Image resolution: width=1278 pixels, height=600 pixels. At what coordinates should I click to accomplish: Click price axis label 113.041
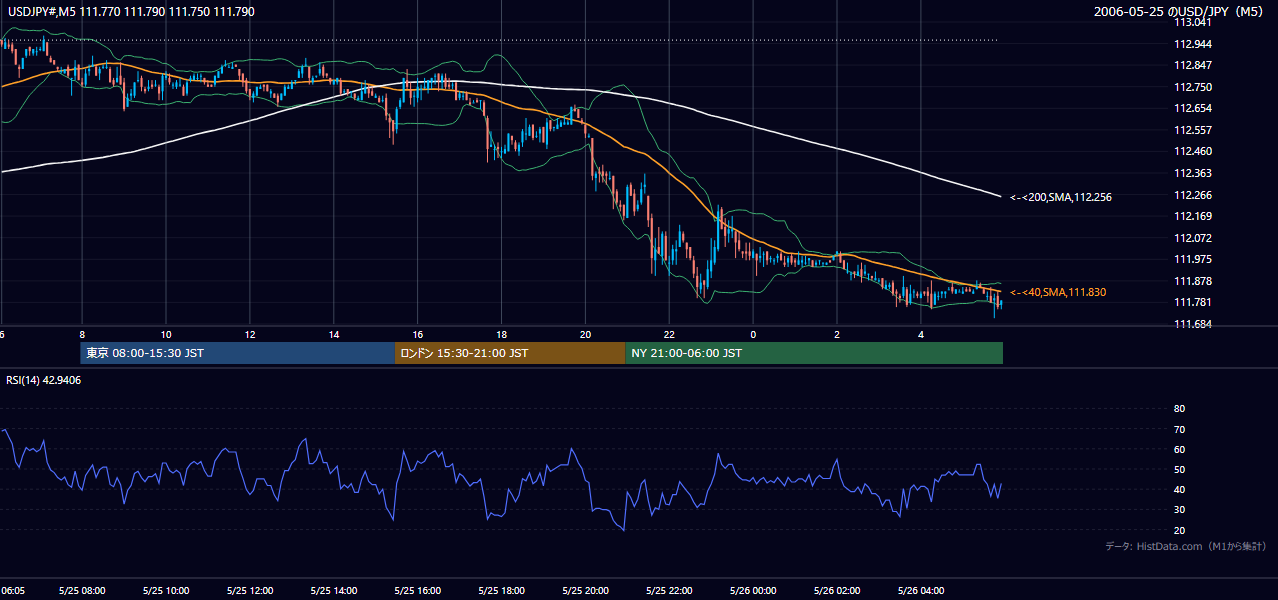tap(1193, 22)
